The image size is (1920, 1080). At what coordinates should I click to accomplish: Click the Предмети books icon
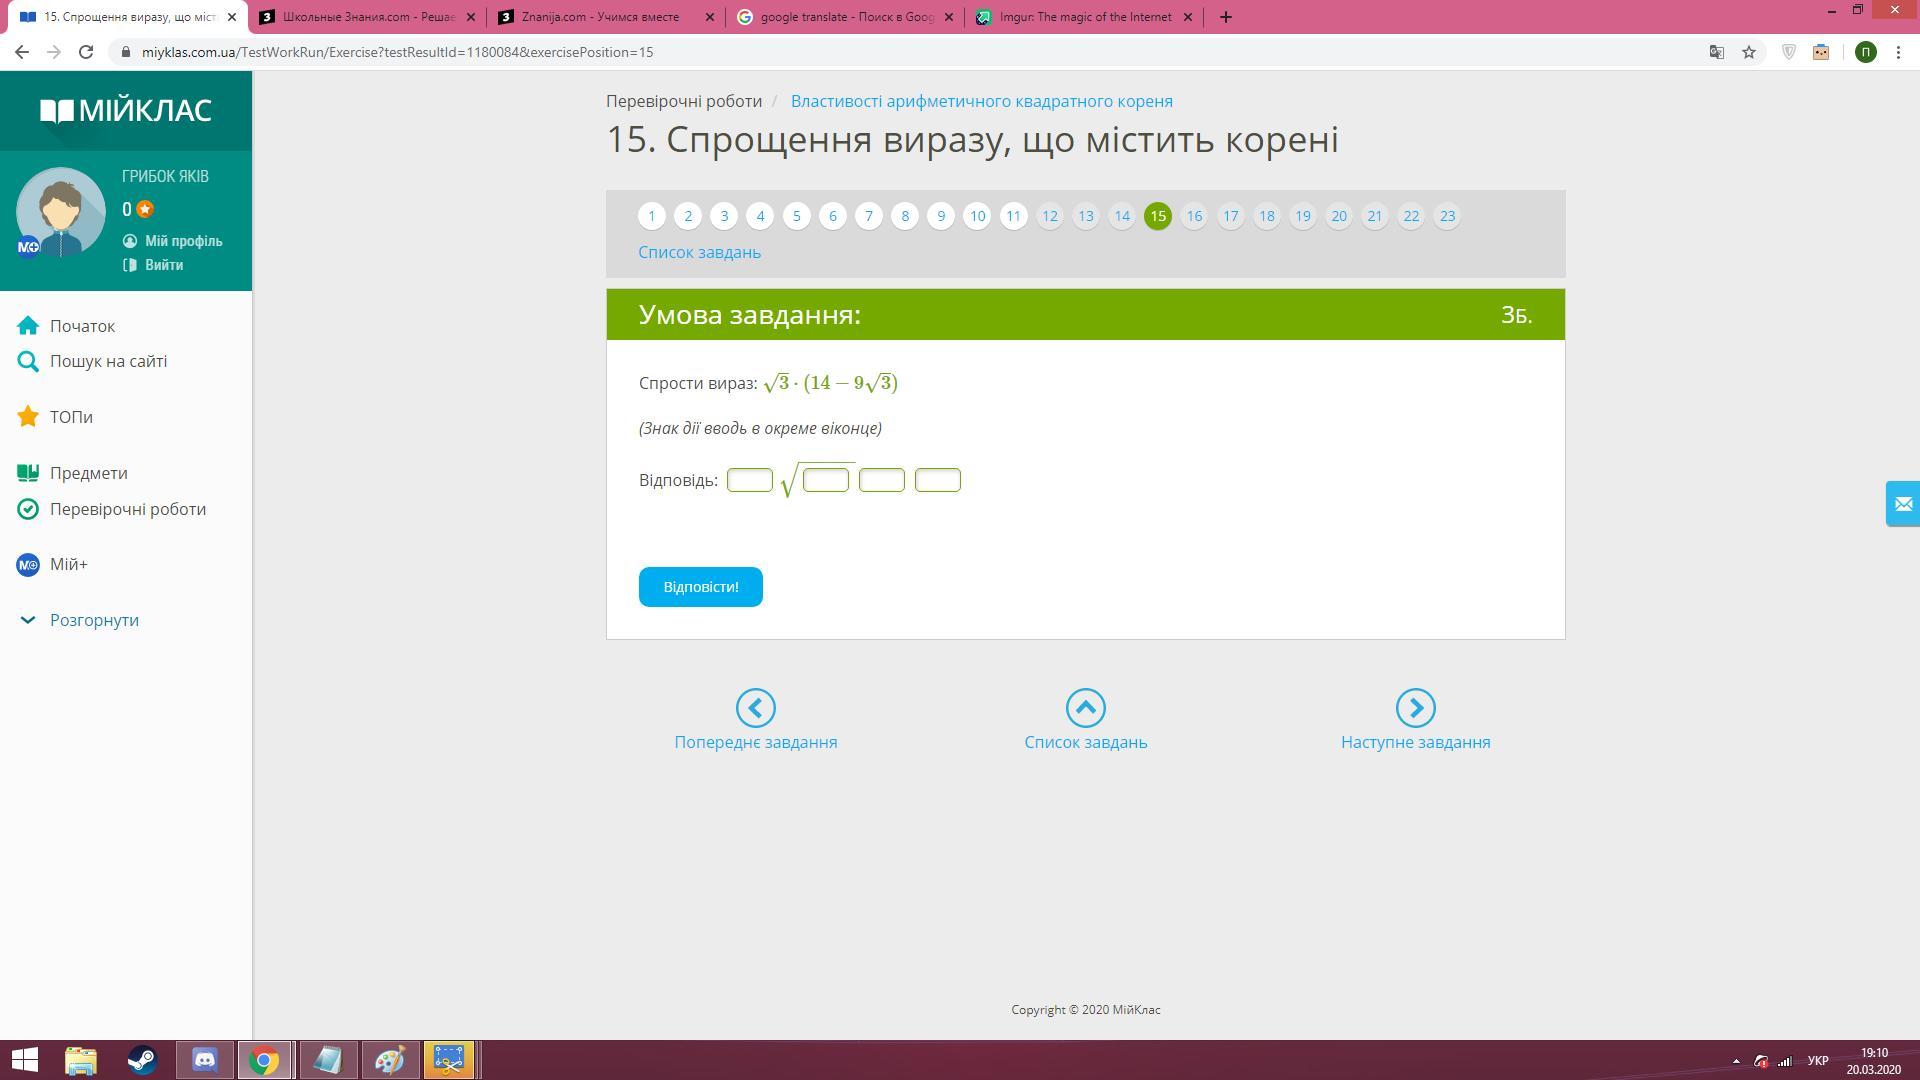click(x=28, y=473)
